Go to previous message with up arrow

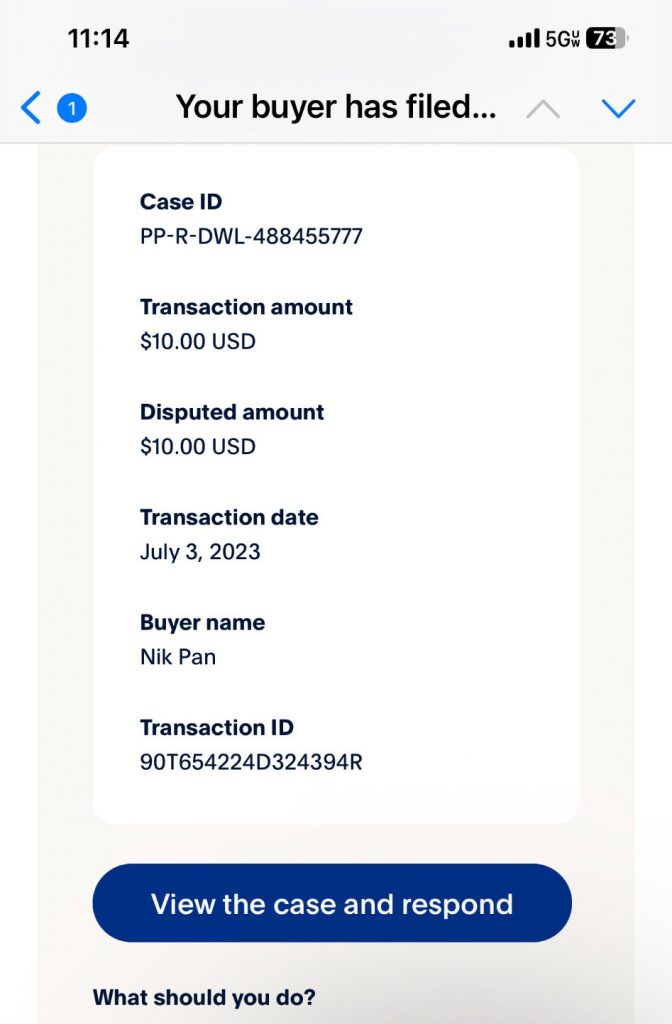click(543, 109)
